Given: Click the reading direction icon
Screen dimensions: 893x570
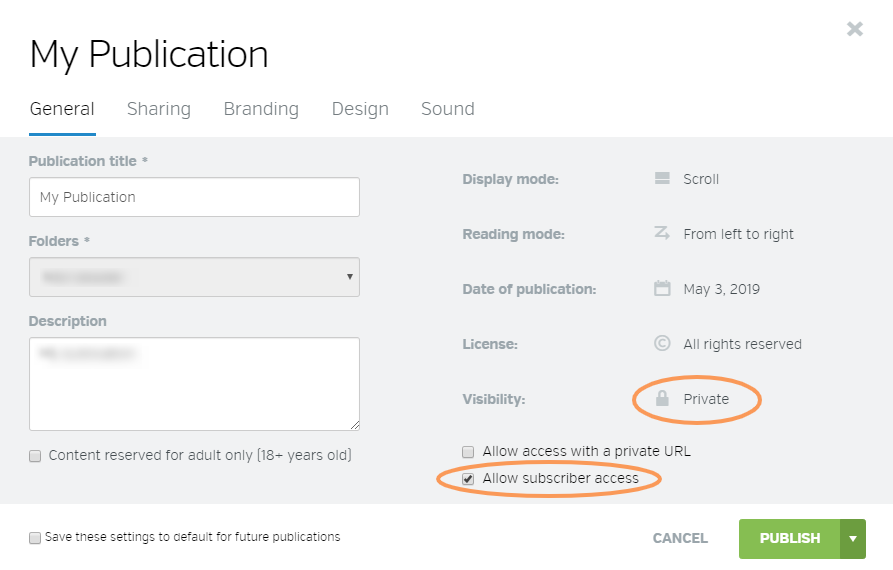Looking at the screenshot, I should tap(662, 234).
